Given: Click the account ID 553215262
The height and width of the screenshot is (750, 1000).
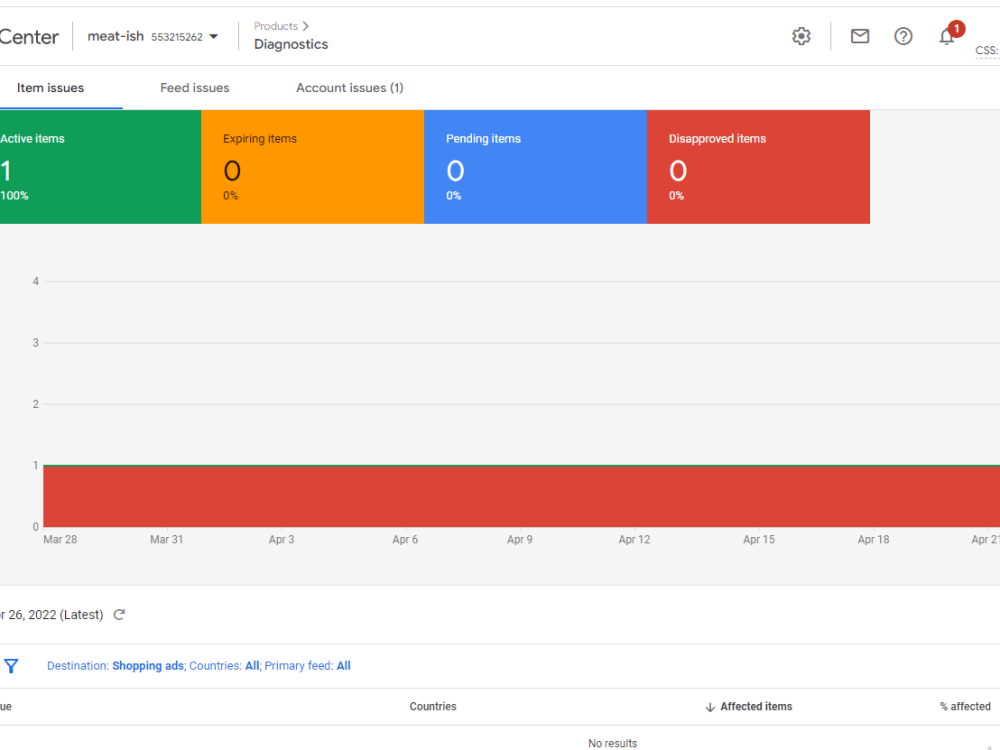Looking at the screenshot, I should 177,37.
